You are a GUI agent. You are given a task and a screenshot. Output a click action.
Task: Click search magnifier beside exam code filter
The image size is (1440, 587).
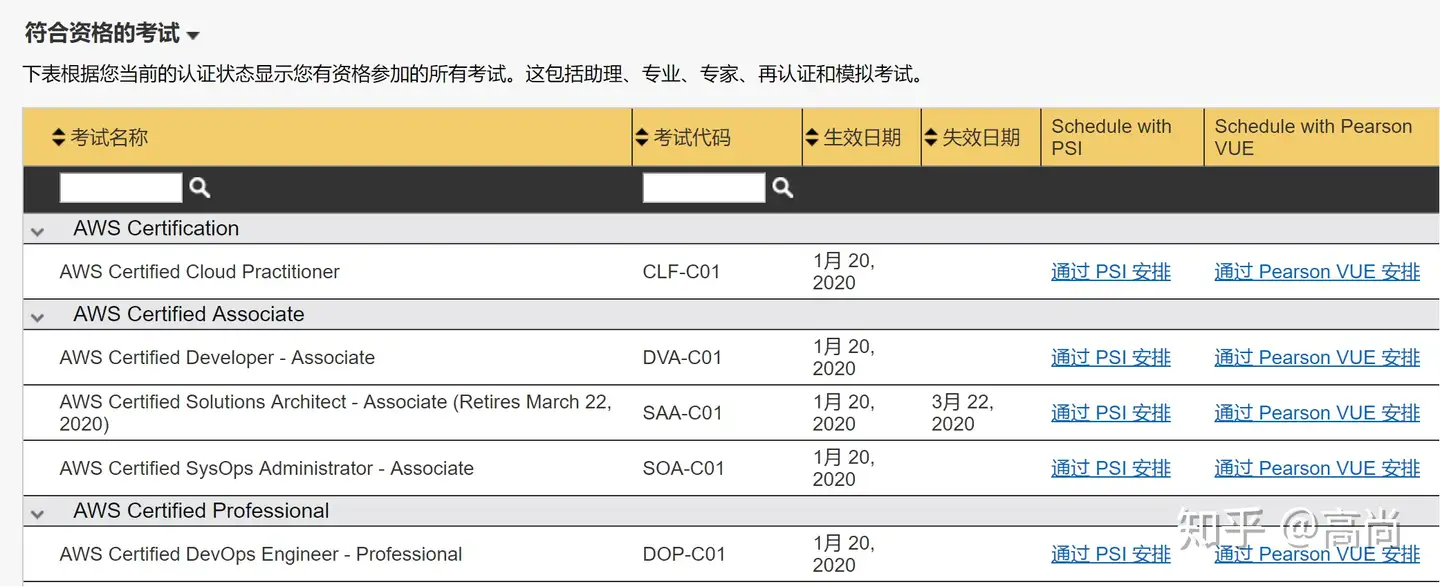click(783, 188)
